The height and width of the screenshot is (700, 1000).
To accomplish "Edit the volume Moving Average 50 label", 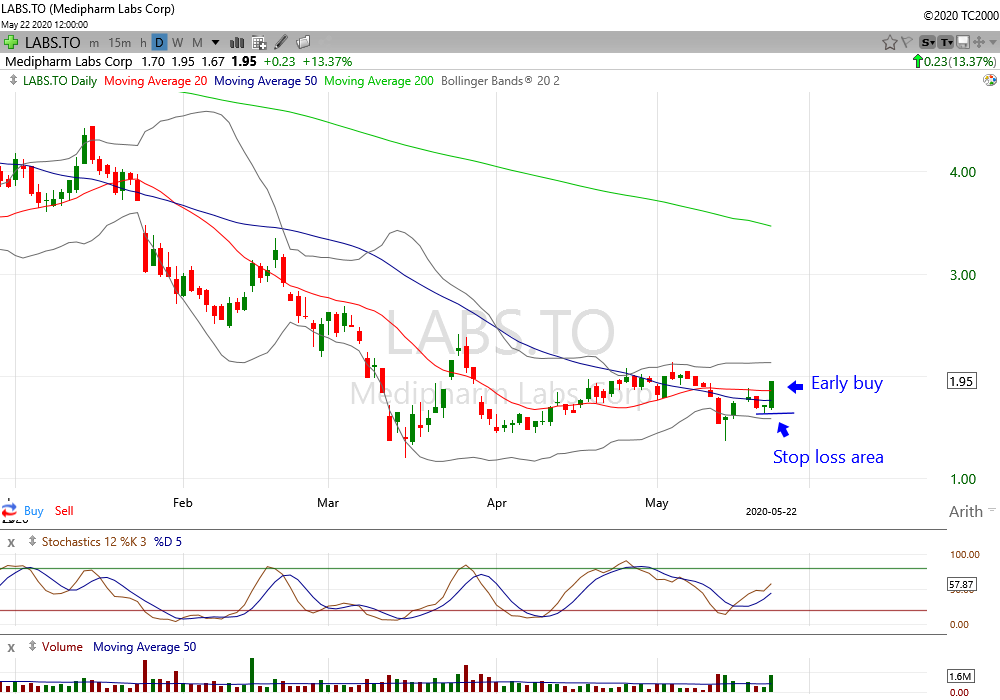I will point(145,647).
